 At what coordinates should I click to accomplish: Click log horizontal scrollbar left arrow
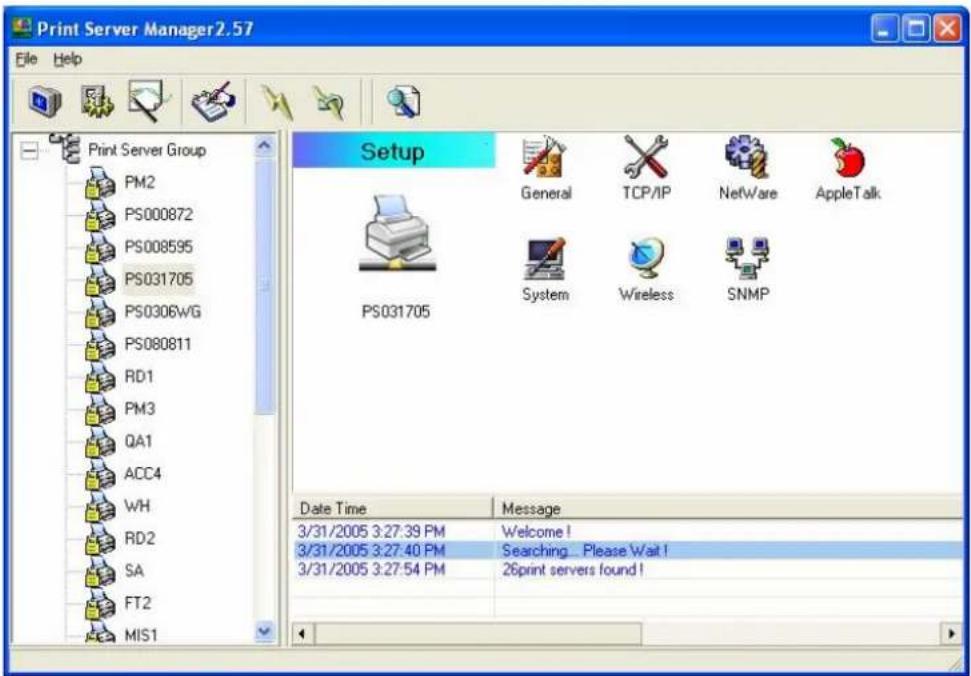click(x=302, y=635)
